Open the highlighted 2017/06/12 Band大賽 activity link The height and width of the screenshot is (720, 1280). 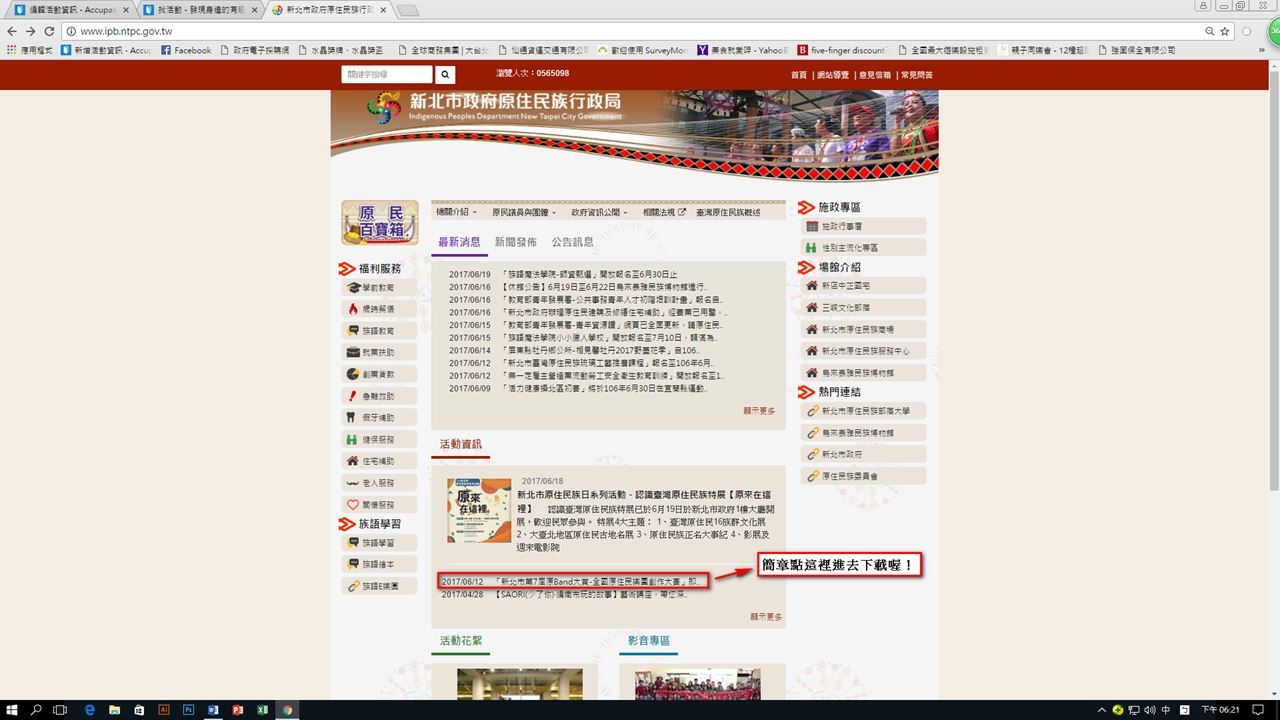(x=570, y=581)
